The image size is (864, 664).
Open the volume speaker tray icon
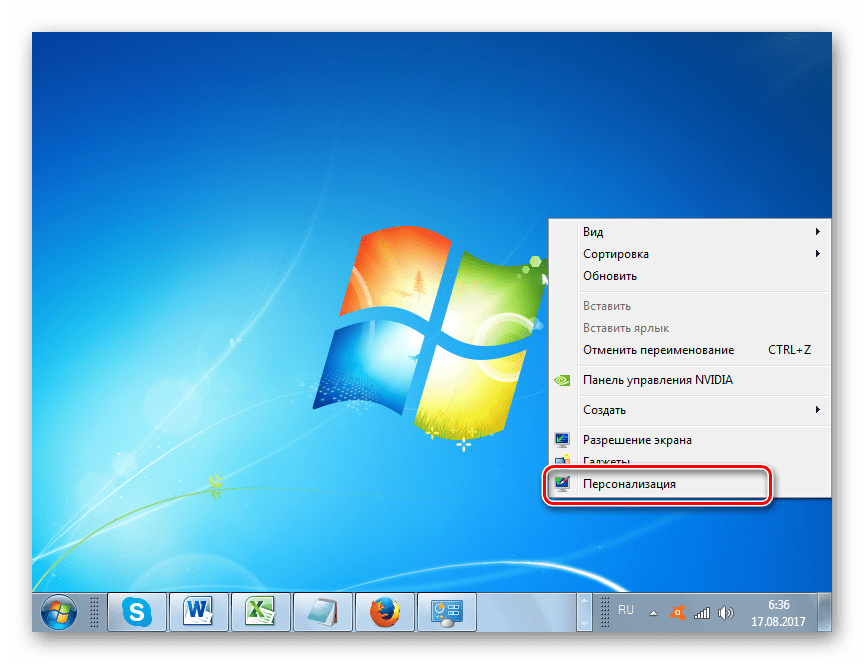[726, 612]
